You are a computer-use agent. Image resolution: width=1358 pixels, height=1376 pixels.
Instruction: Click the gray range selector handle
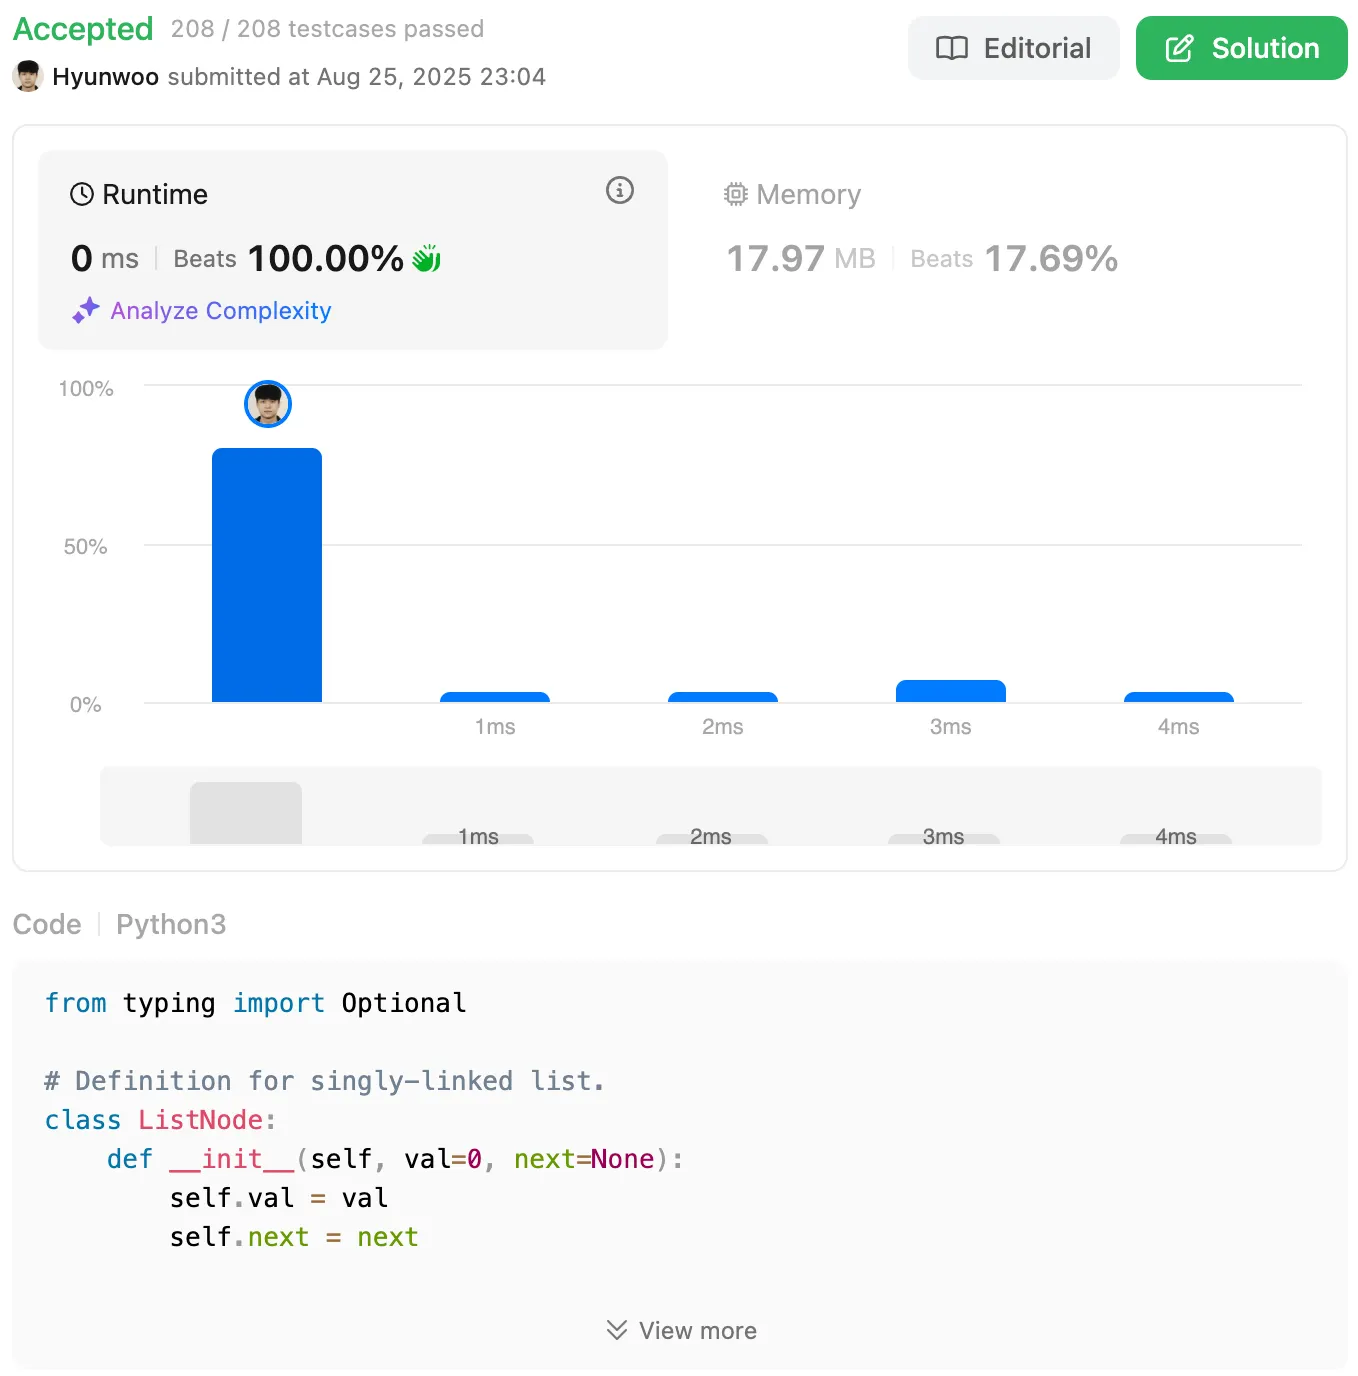(x=246, y=813)
